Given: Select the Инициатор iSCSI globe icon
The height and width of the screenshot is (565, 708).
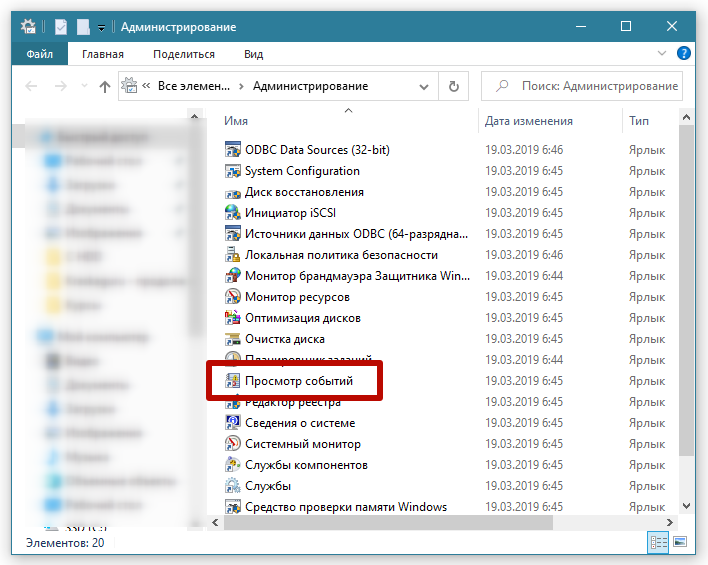Looking at the screenshot, I should [x=233, y=213].
